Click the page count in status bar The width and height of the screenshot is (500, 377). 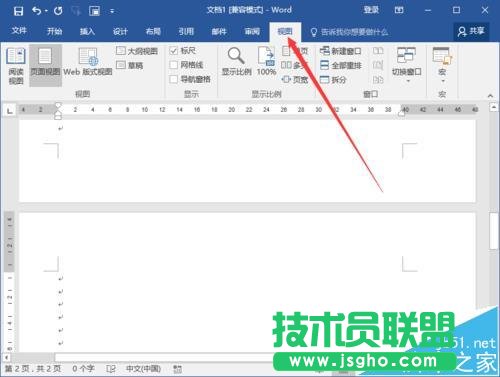tap(33, 368)
